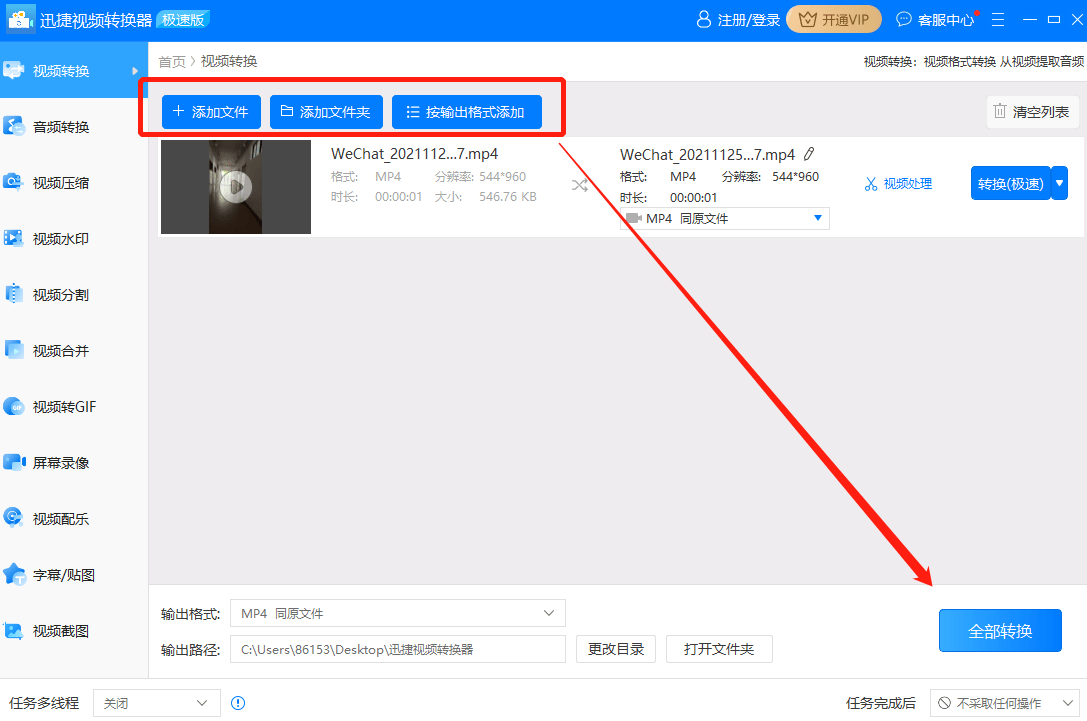Viewport: 1087px width, 721px height.
Task: Click the info icon beside multithreading setting
Action: (x=238, y=703)
